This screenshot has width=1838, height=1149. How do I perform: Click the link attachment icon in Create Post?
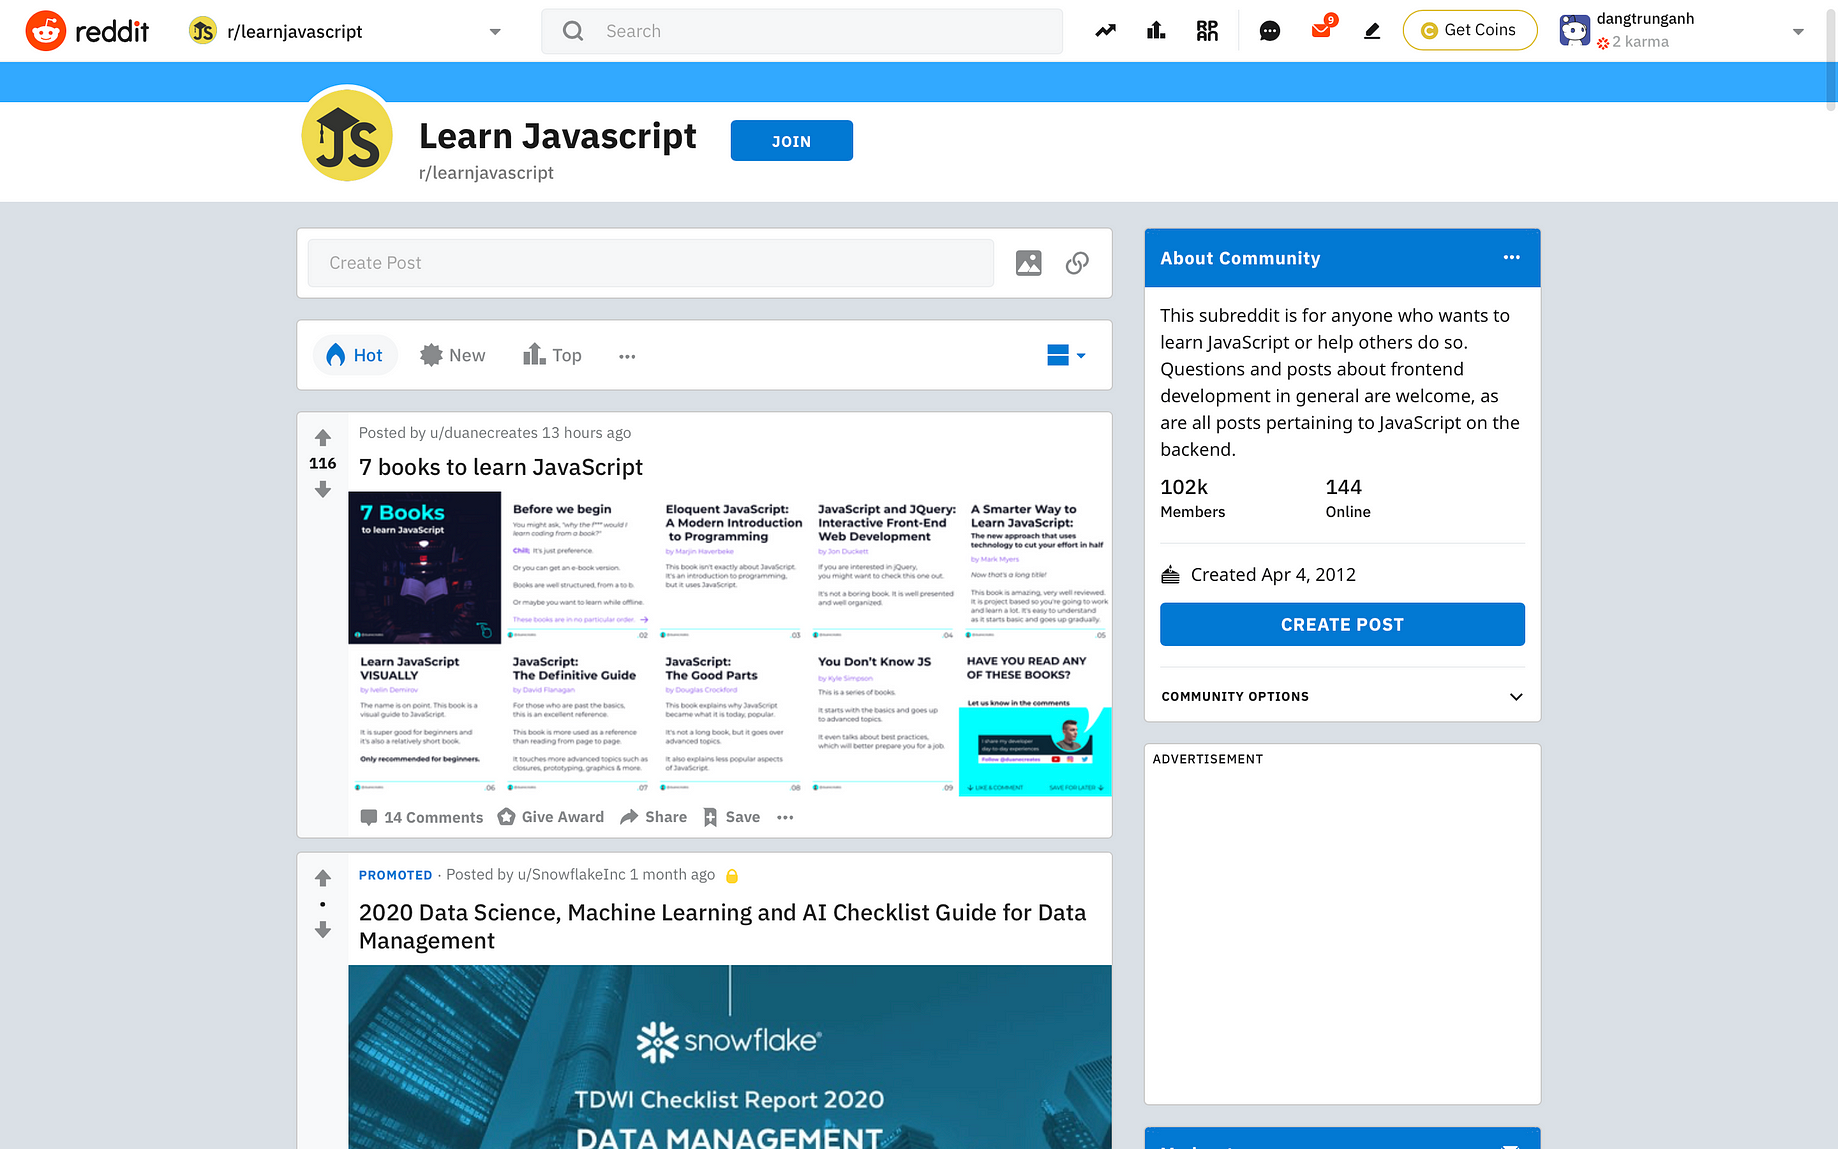(x=1077, y=263)
